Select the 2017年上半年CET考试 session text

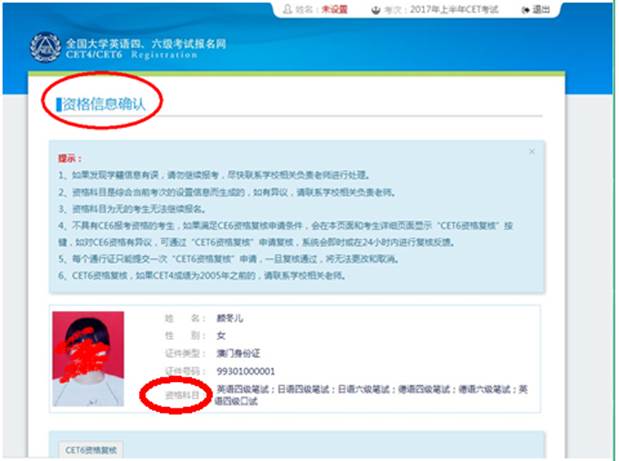pyautogui.click(x=454, y=9)
